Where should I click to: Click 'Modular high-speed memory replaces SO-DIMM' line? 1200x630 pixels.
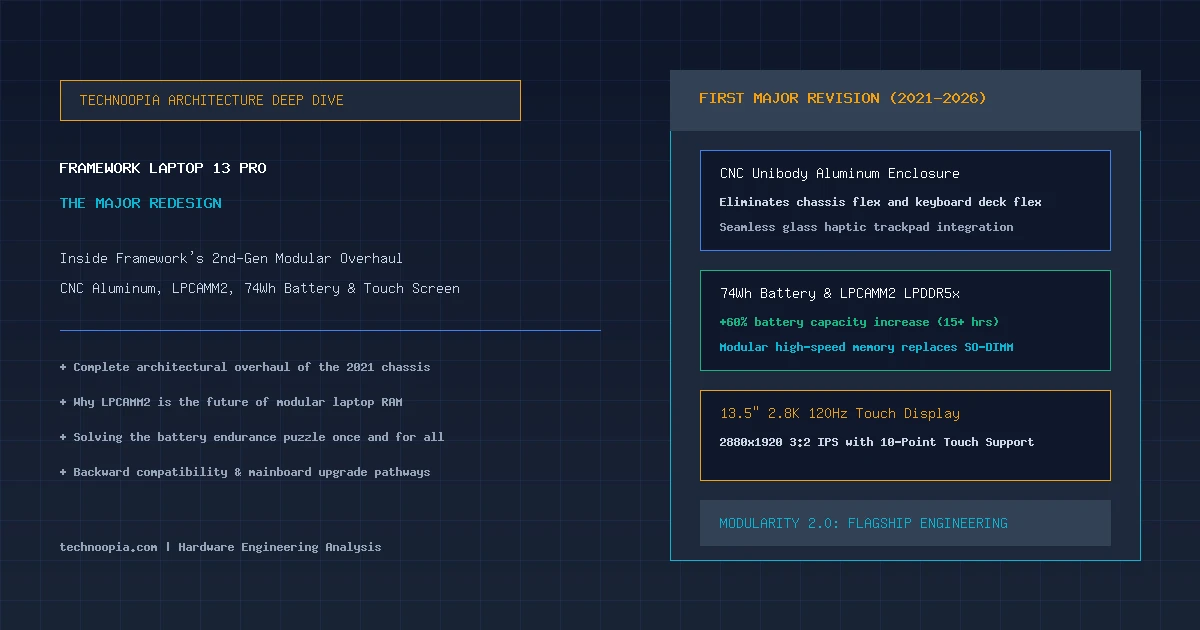click(866, 347)
